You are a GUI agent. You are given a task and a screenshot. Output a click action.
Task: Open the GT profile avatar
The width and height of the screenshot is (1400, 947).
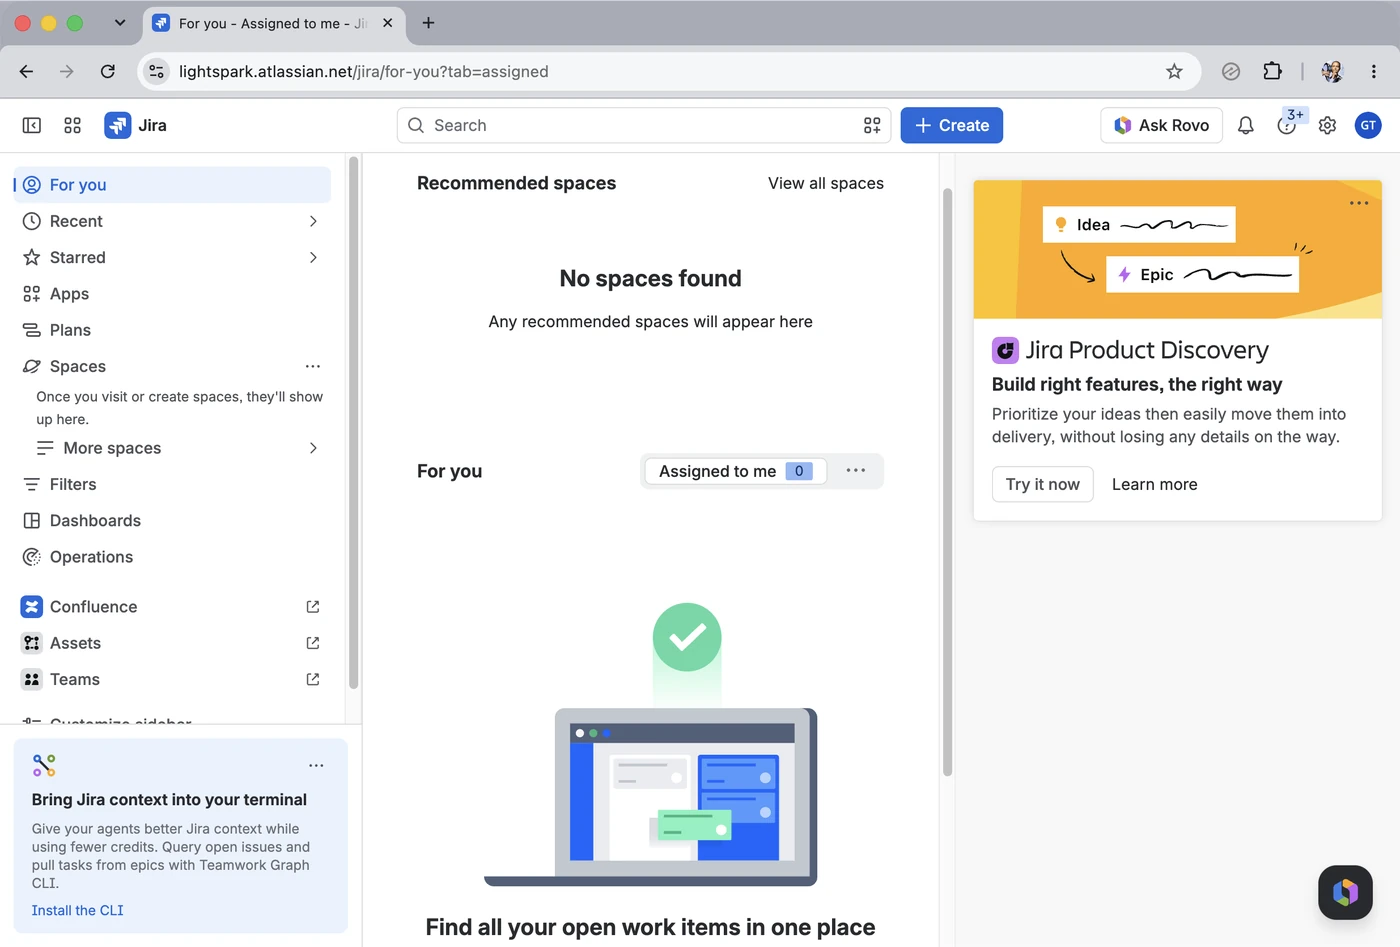[1368, 125]
